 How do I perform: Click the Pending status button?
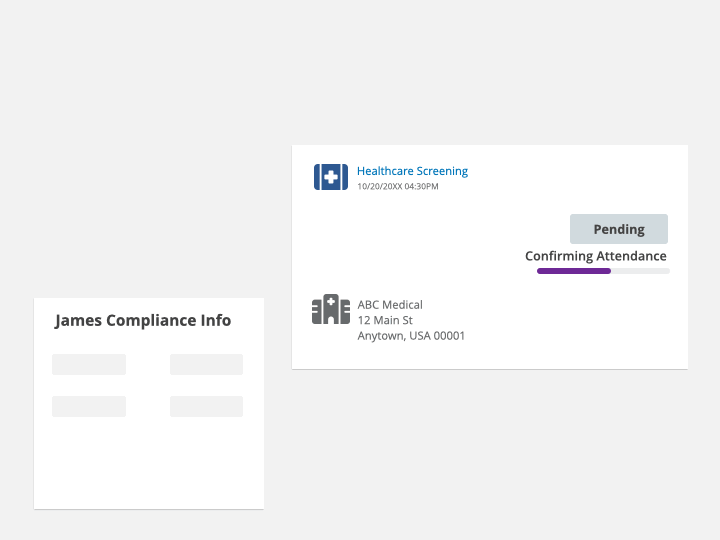619,229
